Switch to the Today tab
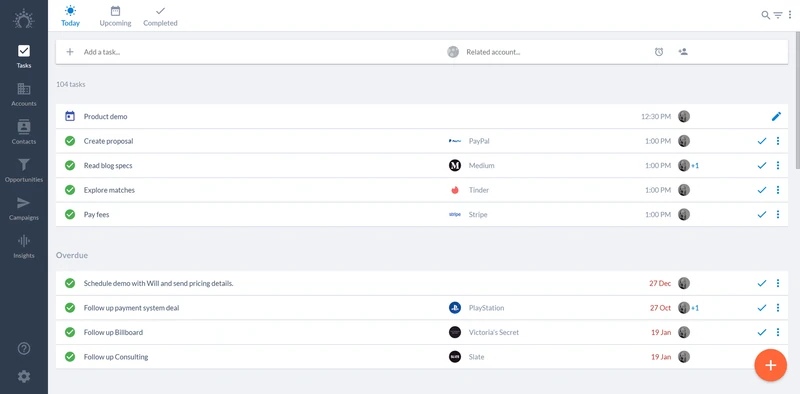Viewport: 800px width, 394px height. tap(70, 16)
